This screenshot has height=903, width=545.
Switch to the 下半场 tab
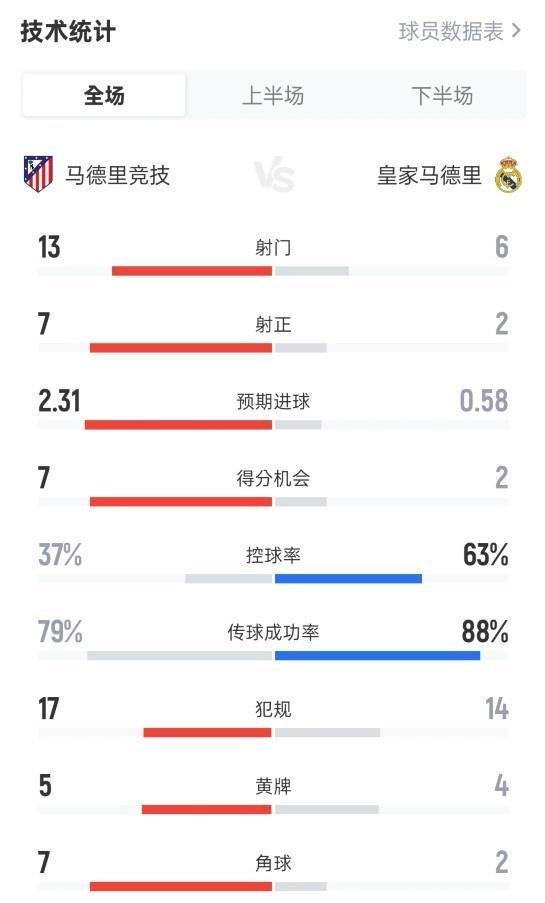coord(442,96)
